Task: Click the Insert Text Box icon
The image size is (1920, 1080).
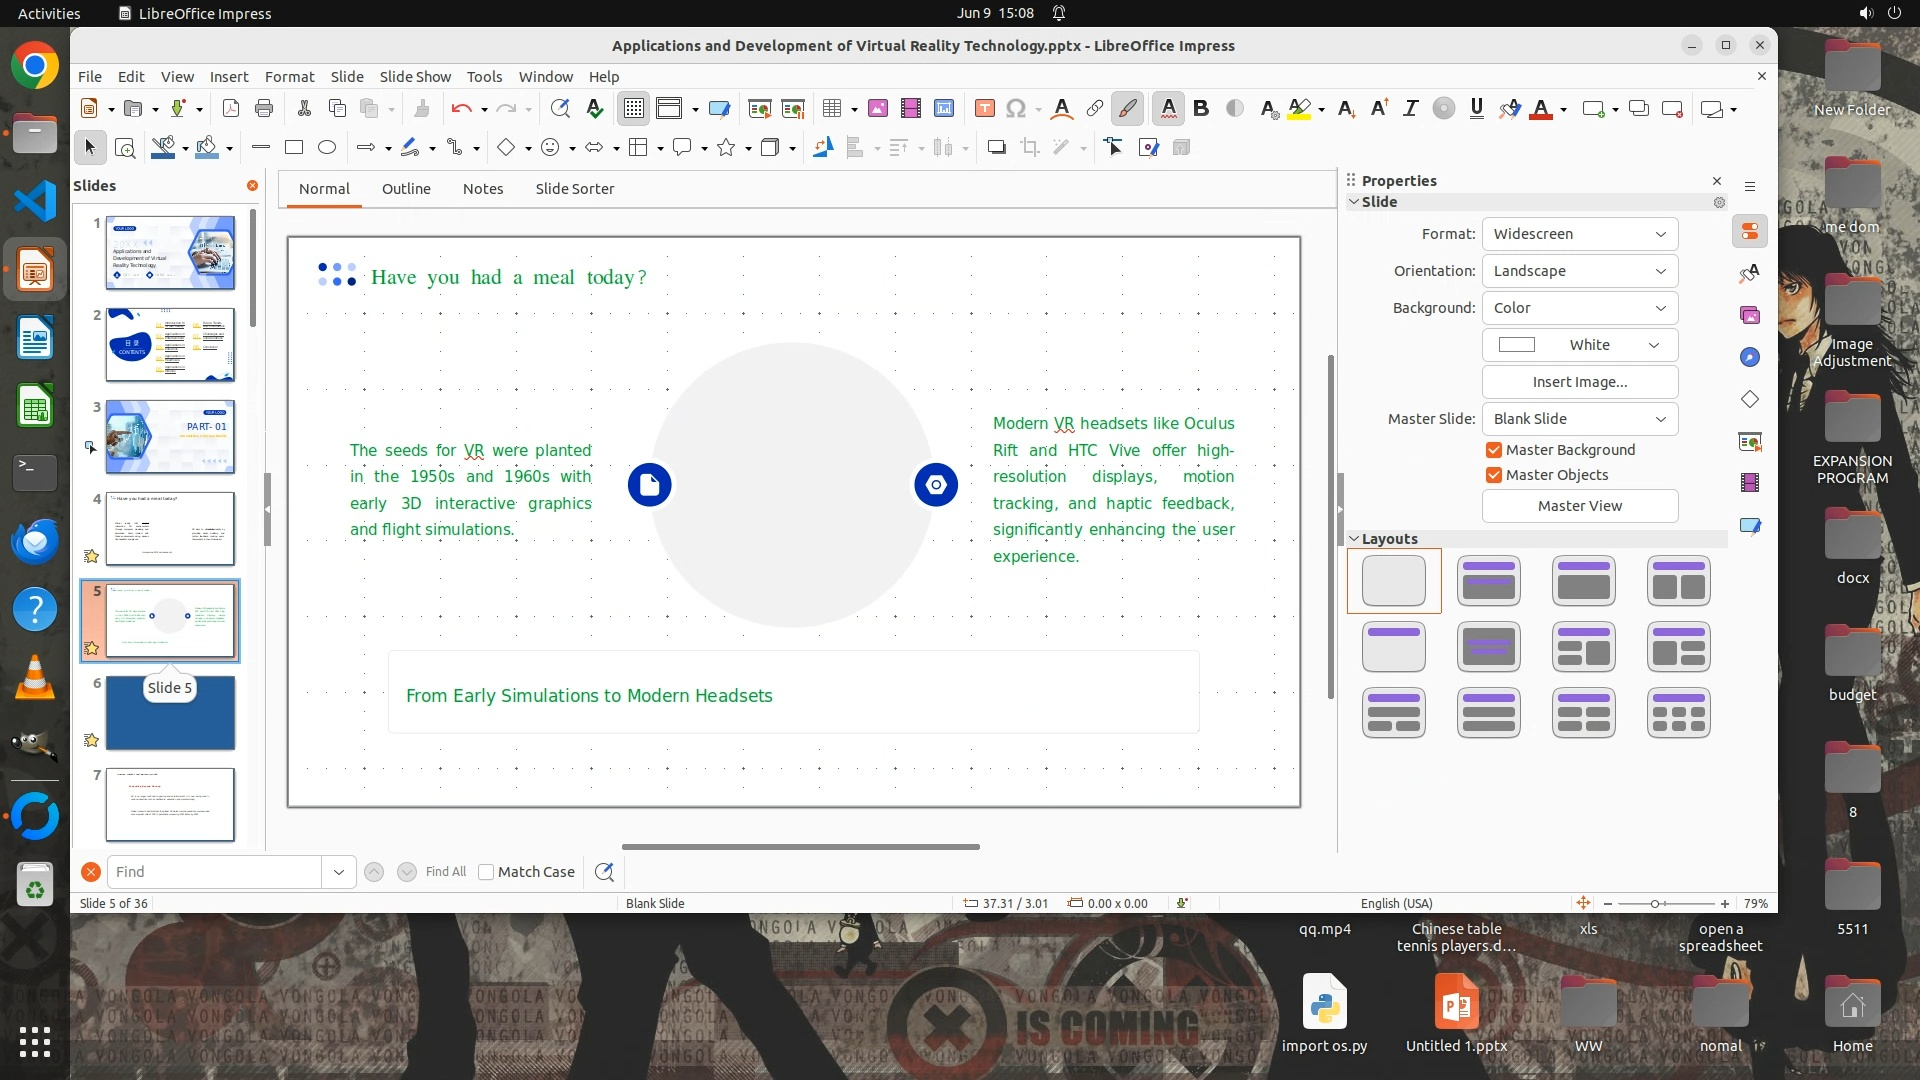Action: pyautogui.click(x=985, y=109)
